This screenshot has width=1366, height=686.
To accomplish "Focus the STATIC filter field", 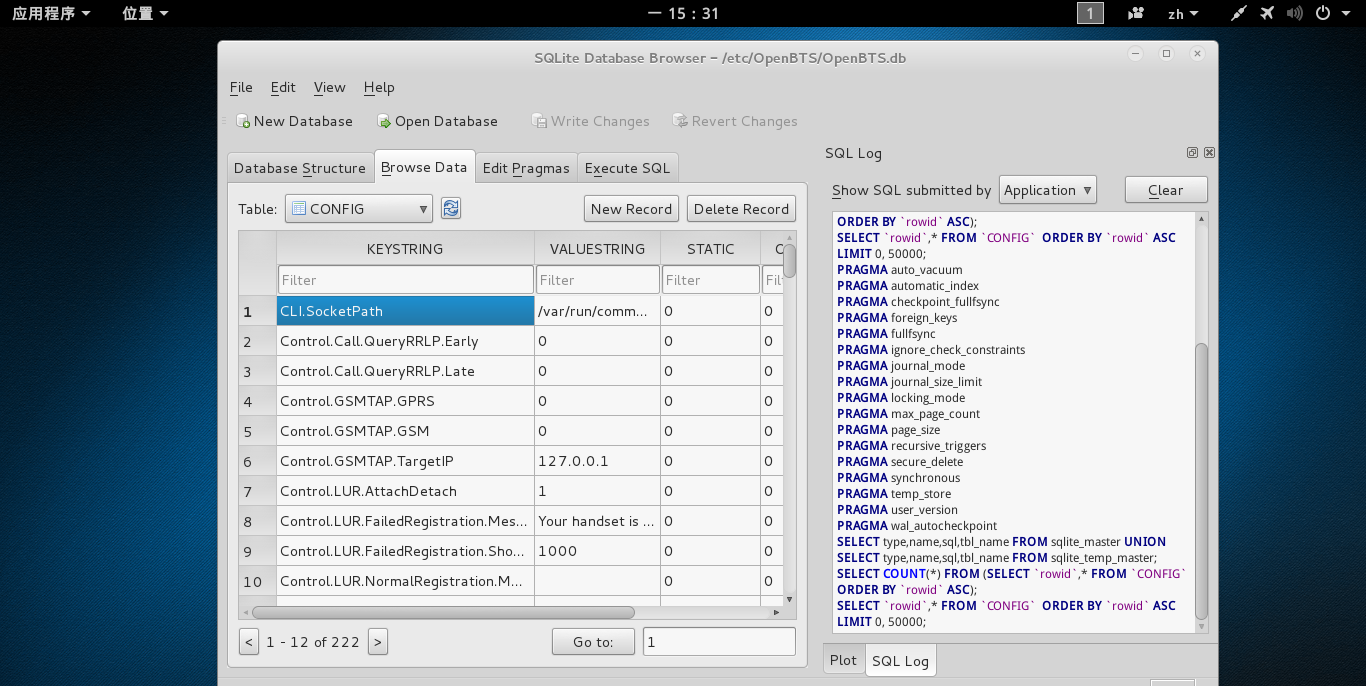I will click(710, 280).
